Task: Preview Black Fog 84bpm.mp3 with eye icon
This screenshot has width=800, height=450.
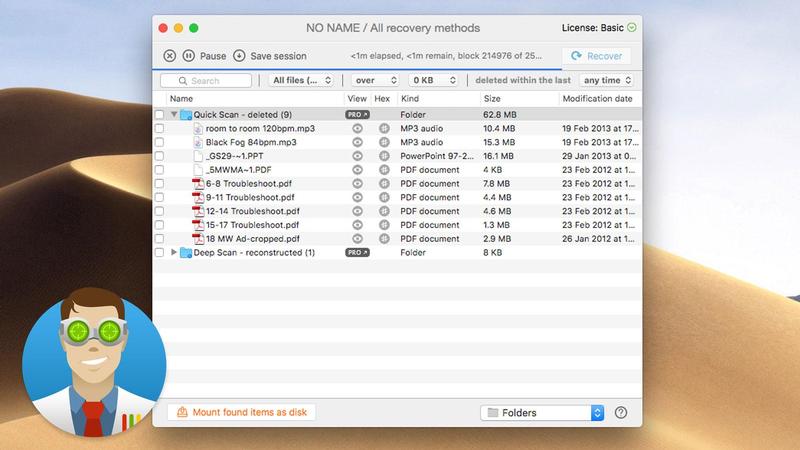Action: pos(357,143)
